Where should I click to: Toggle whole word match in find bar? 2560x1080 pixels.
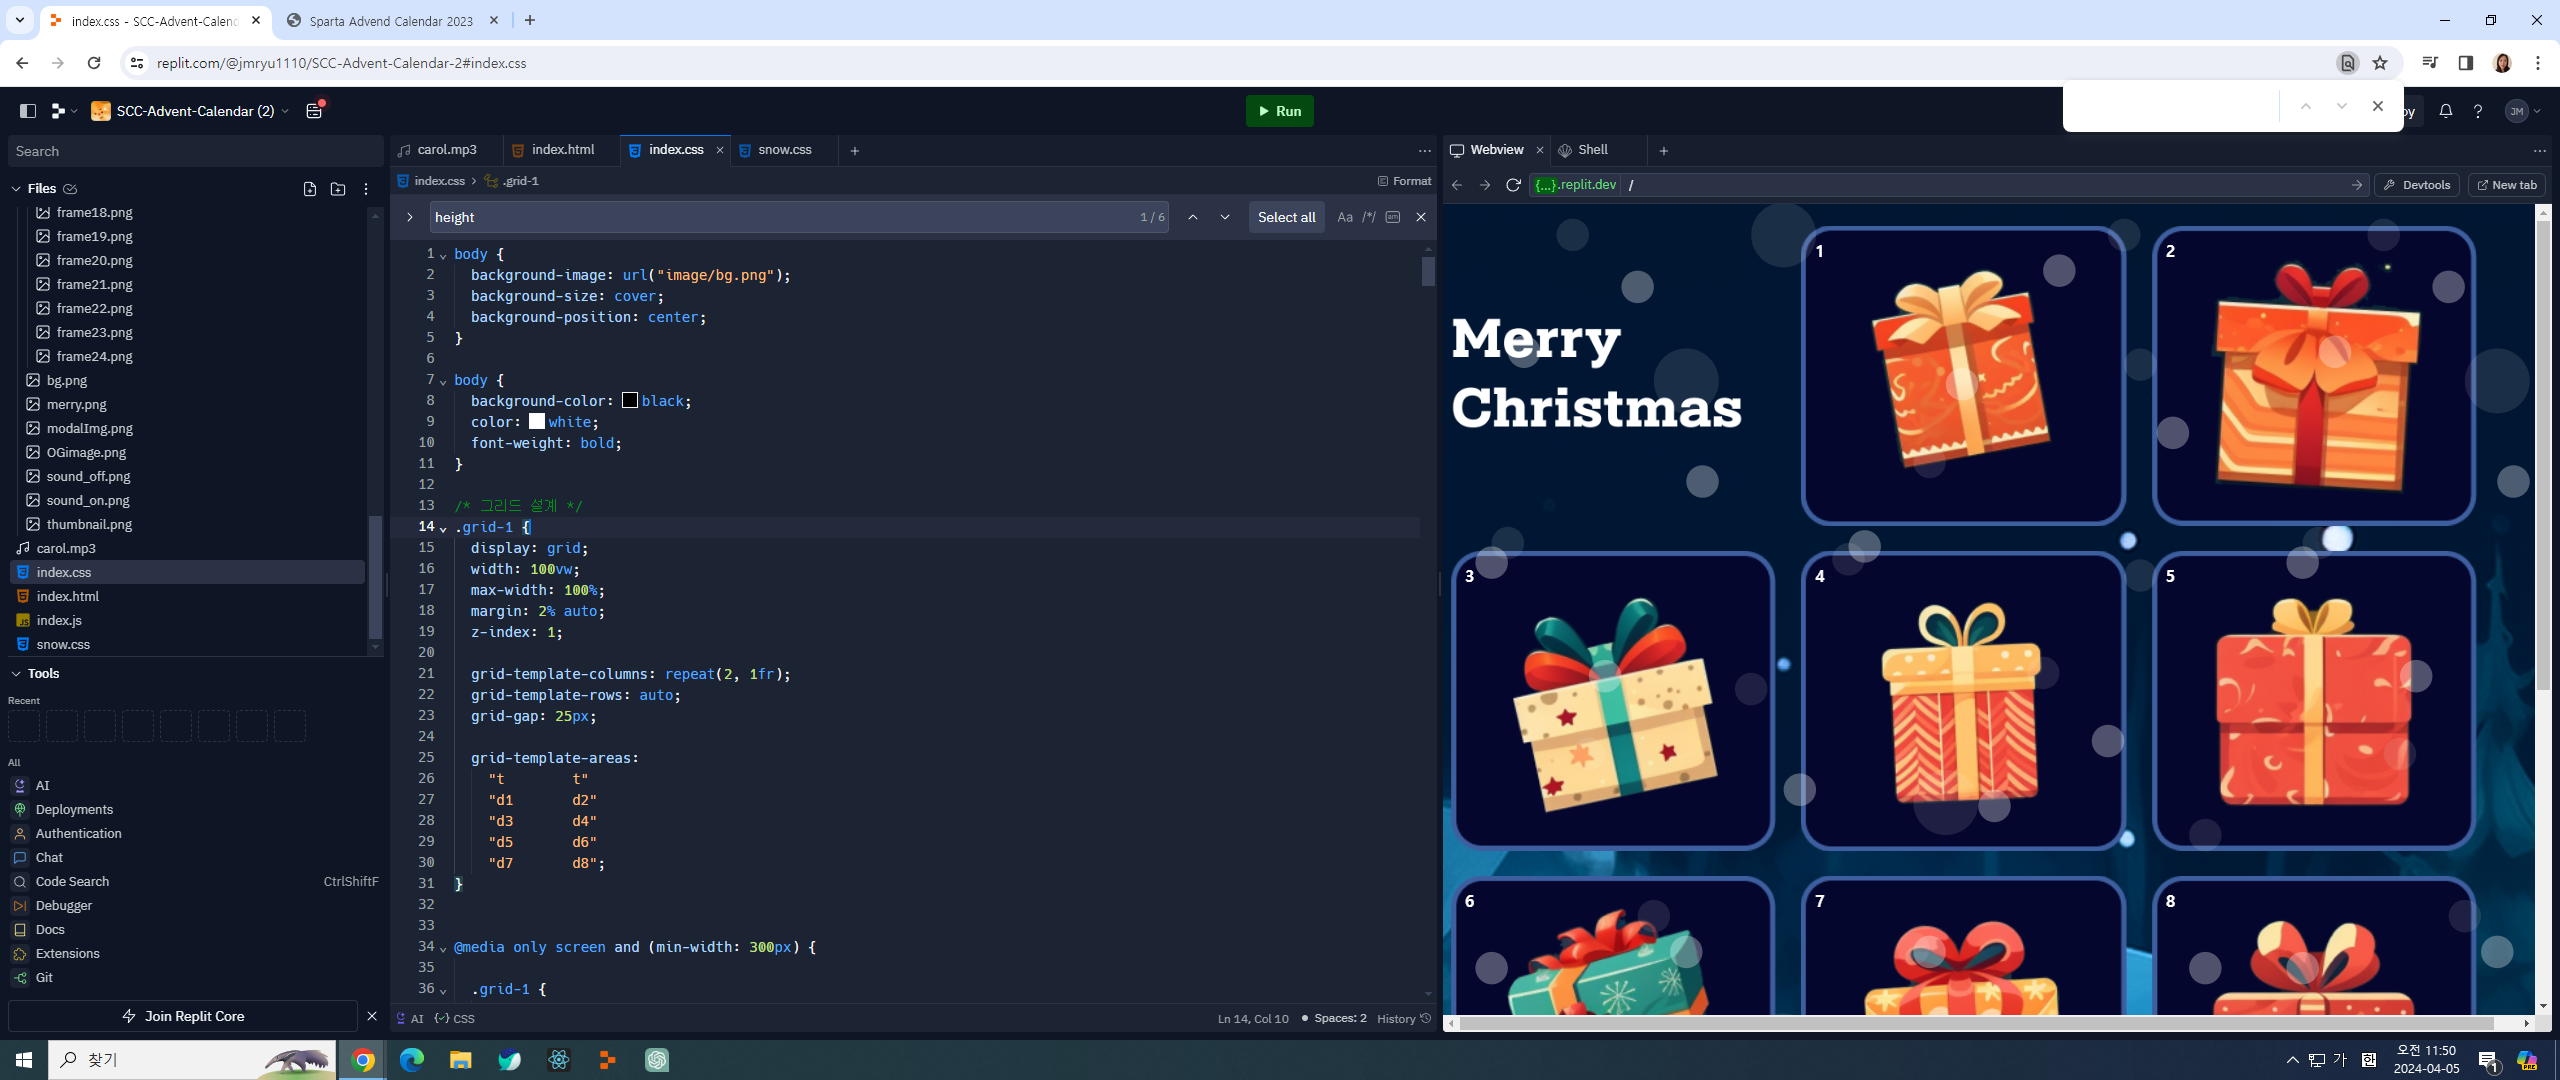pyautogui.click(x=1393, y=217)
